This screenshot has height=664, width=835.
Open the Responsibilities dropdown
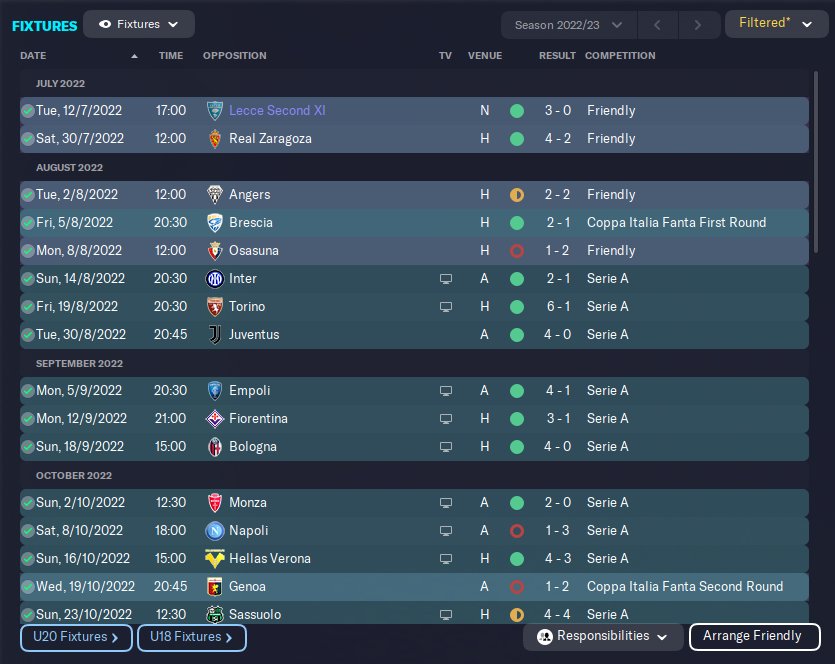point(603,636)
